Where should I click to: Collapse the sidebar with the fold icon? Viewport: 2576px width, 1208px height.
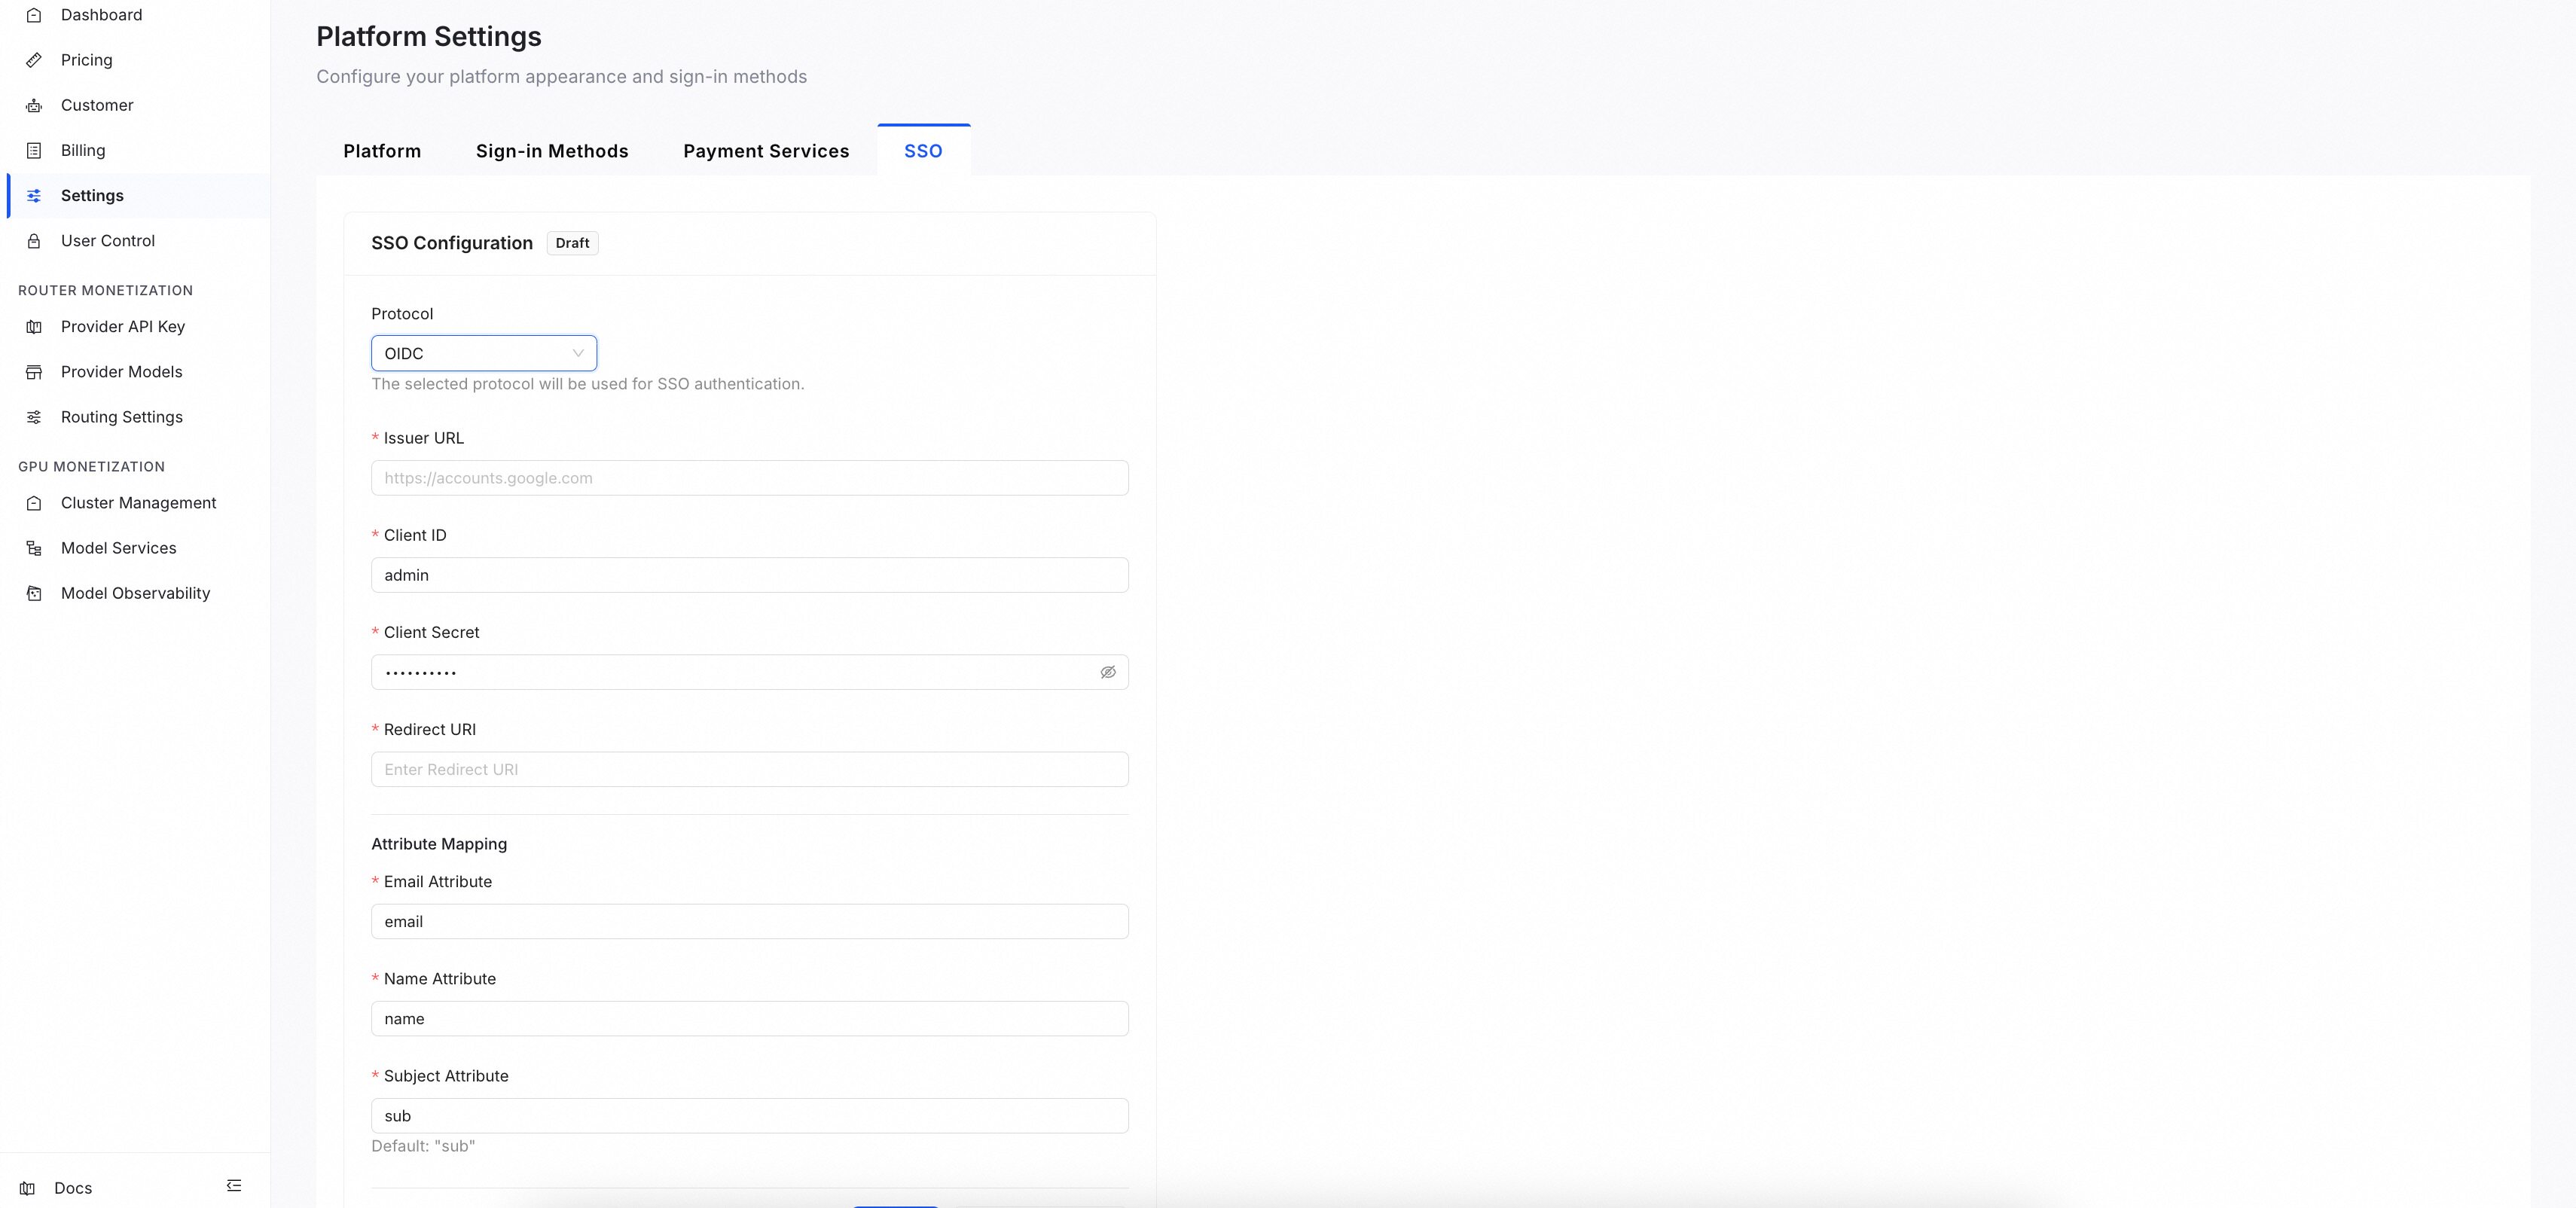coord(234,1186)
